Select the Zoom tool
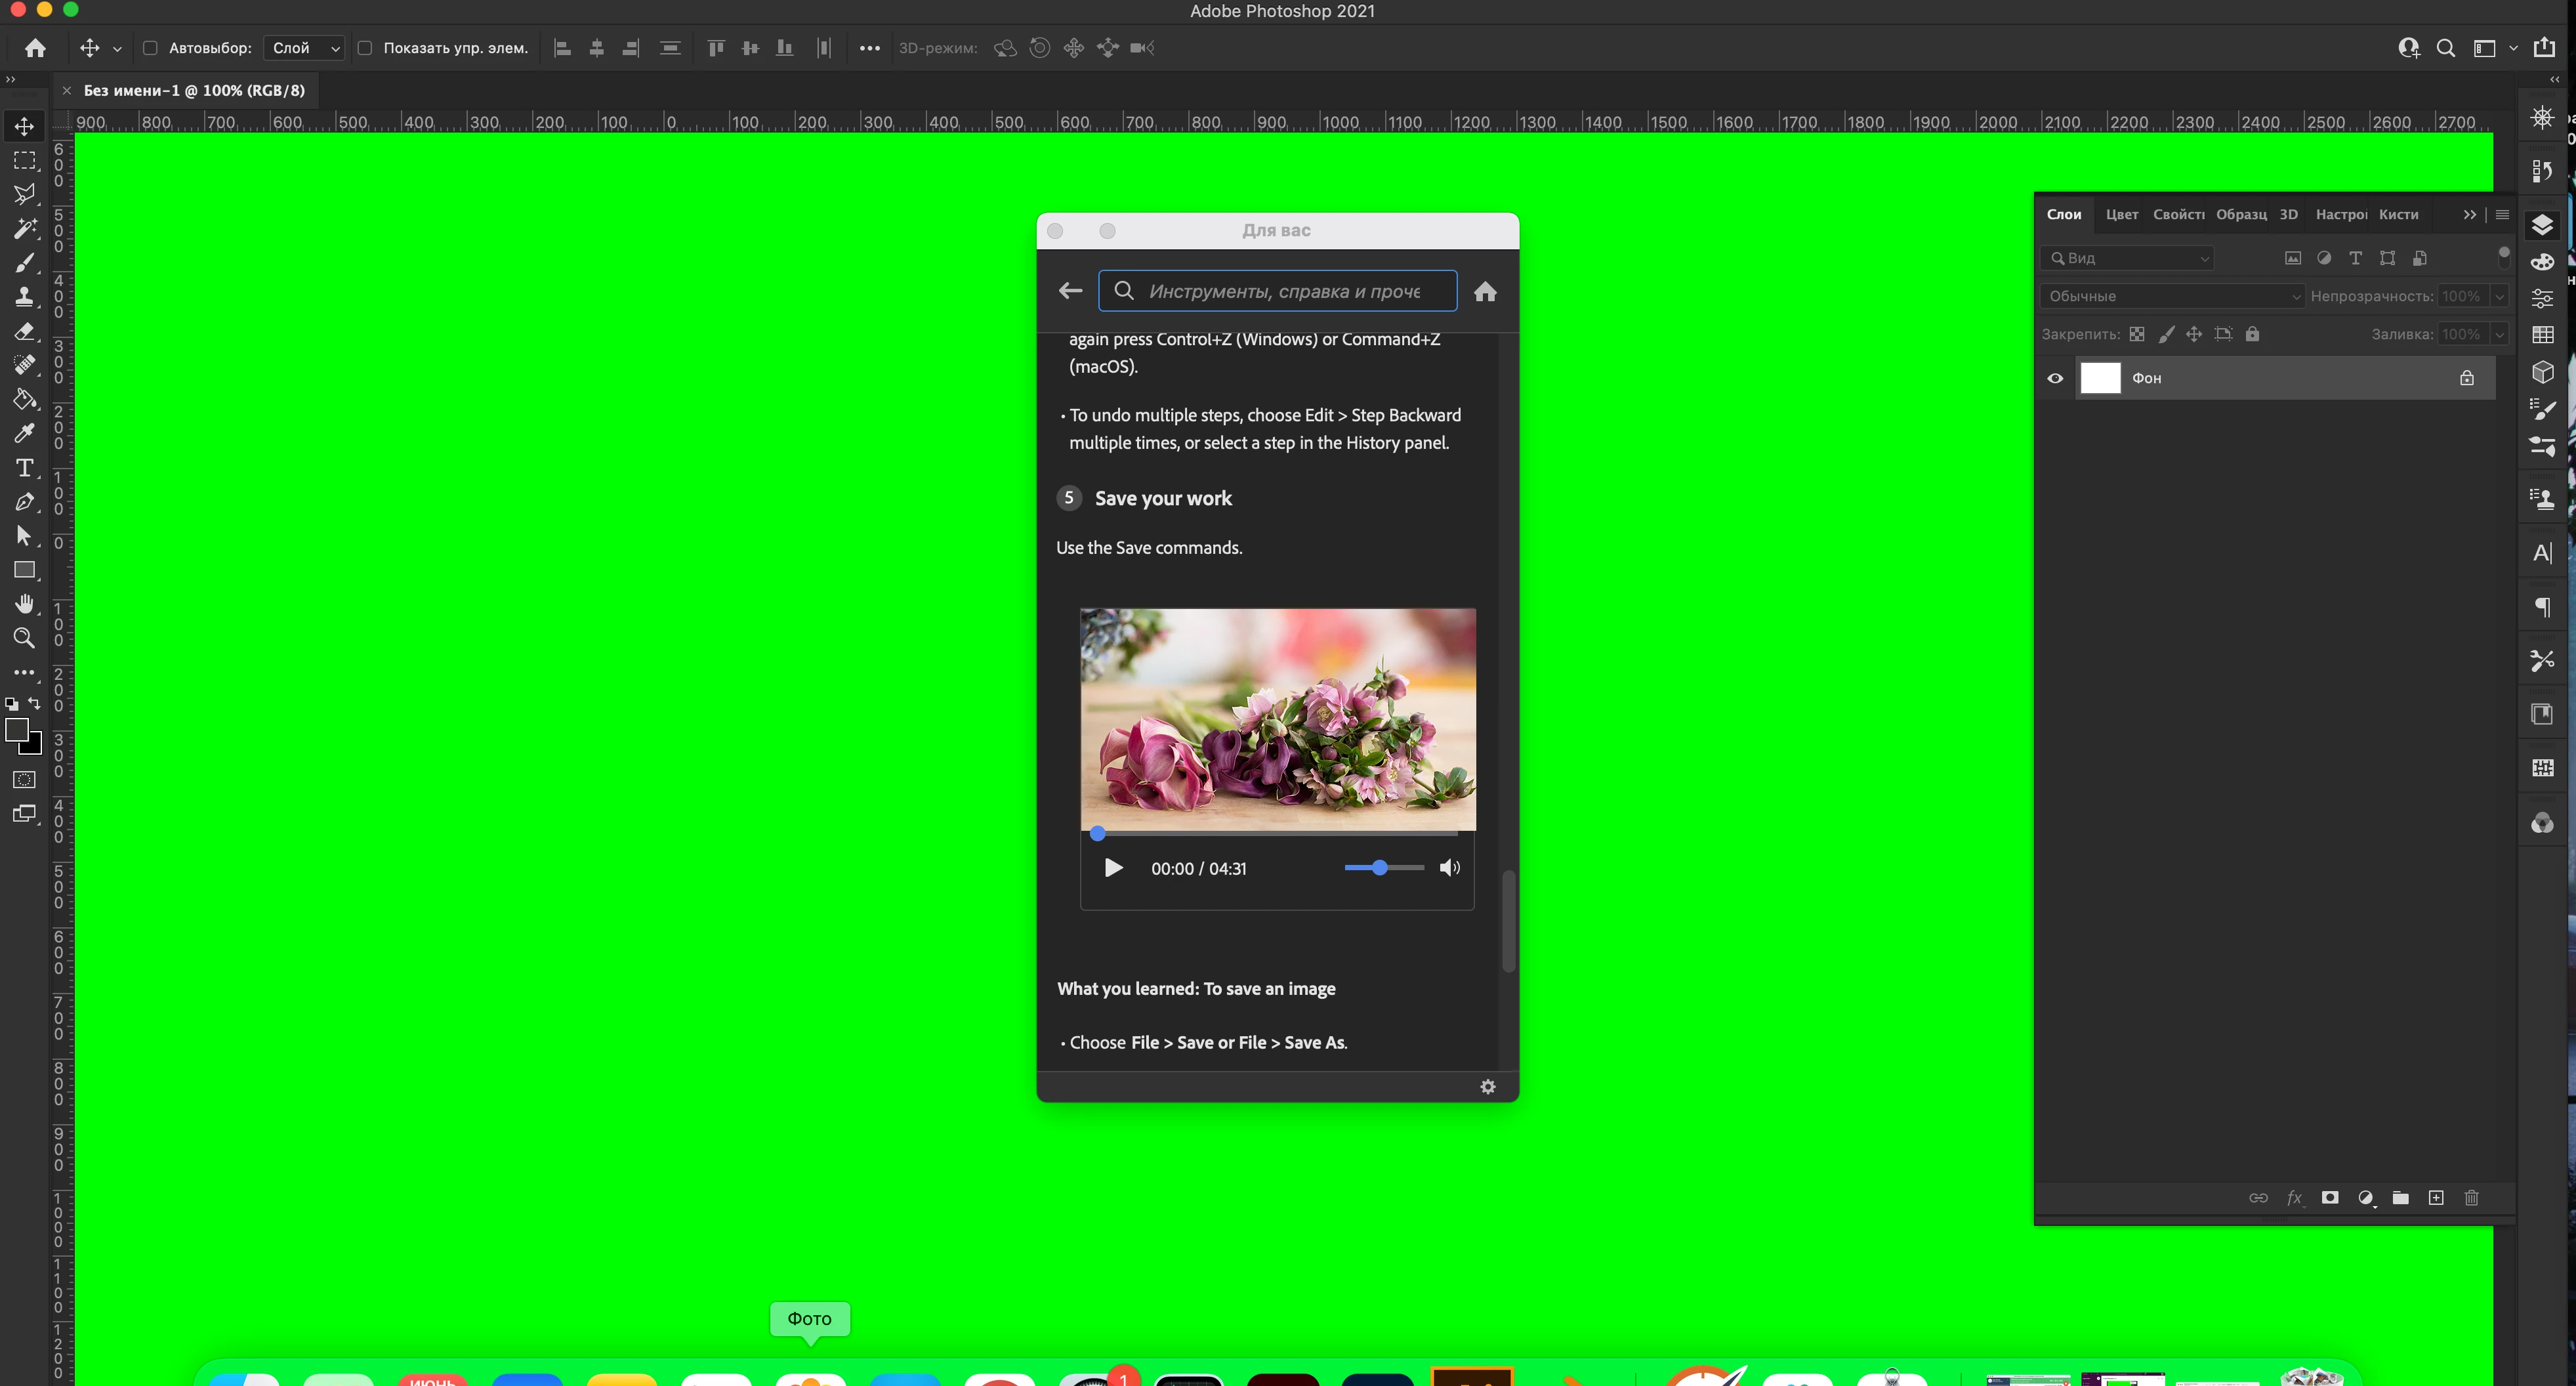The height and width of the screenshot is (1386, 2576). click(24, 638)
